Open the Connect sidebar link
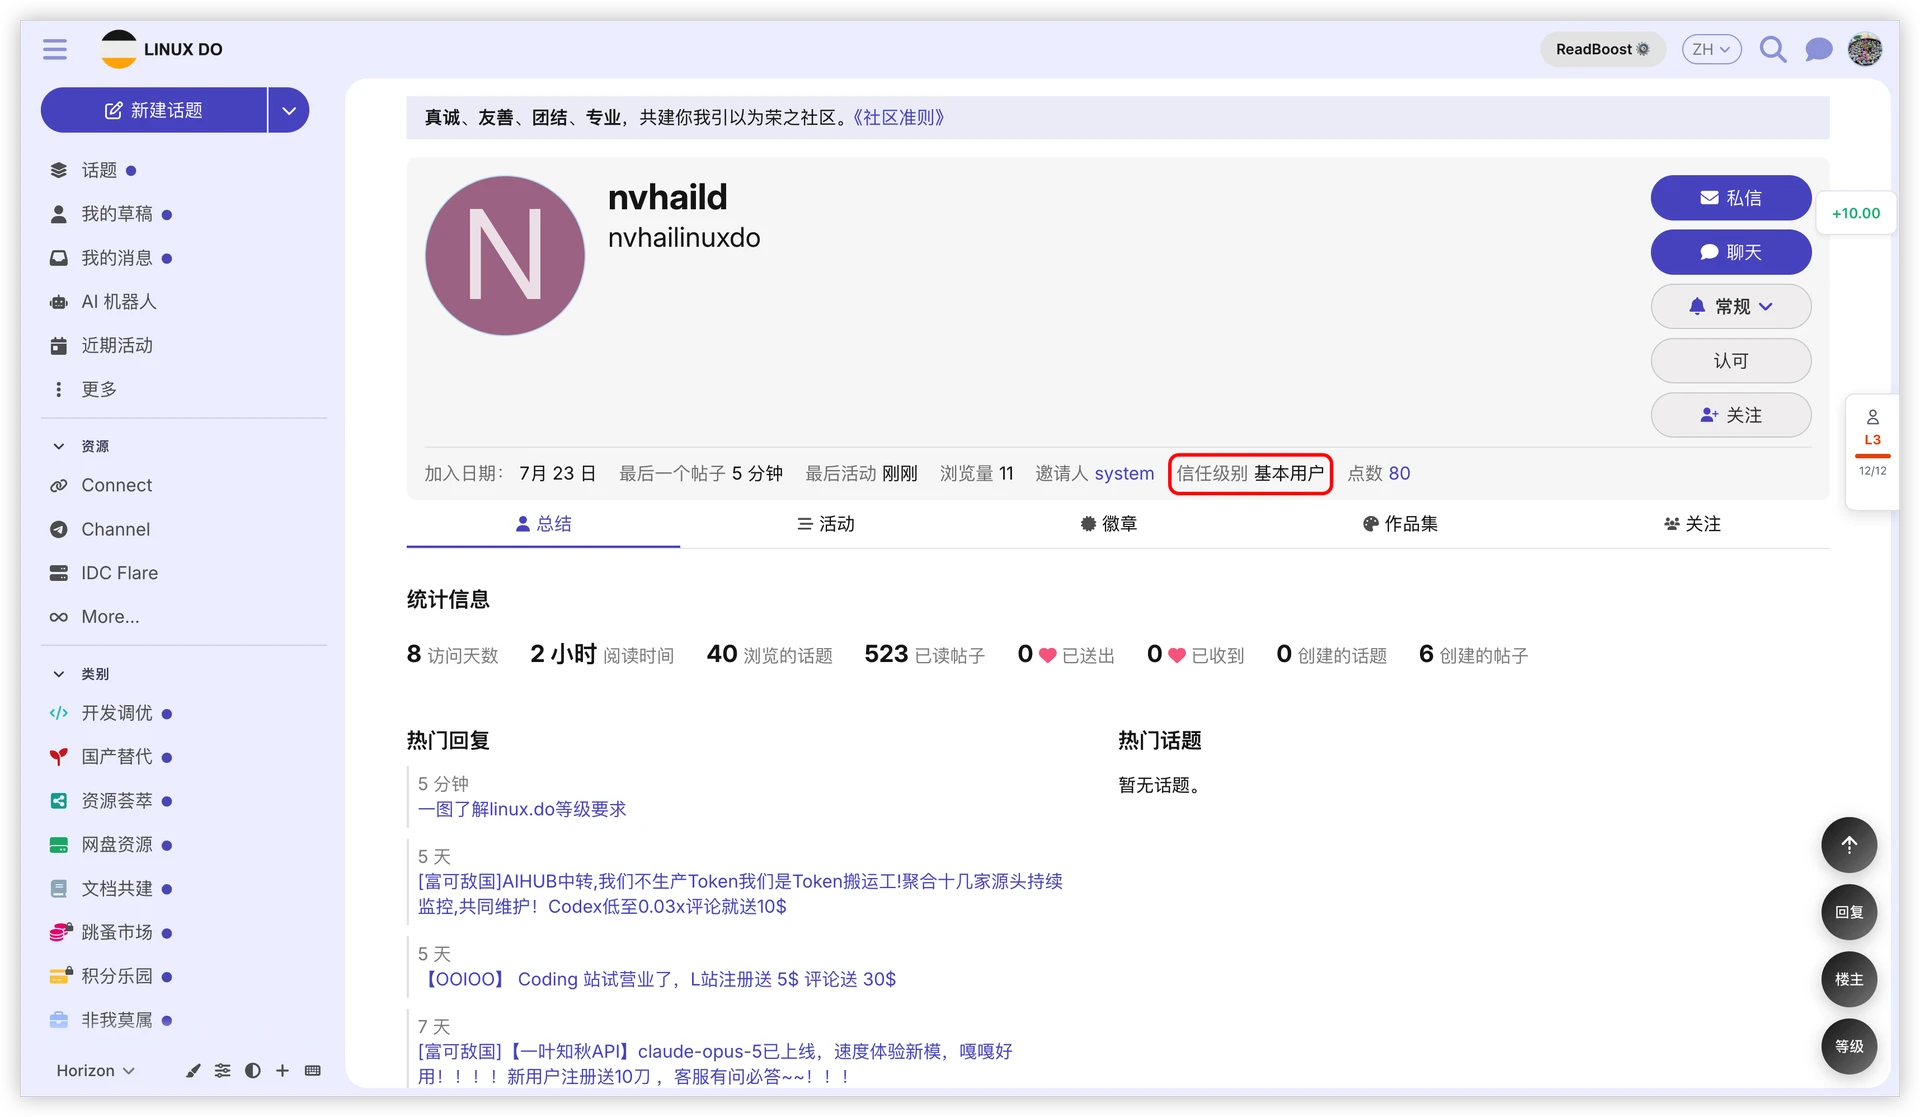 click(x=116, y=485)
